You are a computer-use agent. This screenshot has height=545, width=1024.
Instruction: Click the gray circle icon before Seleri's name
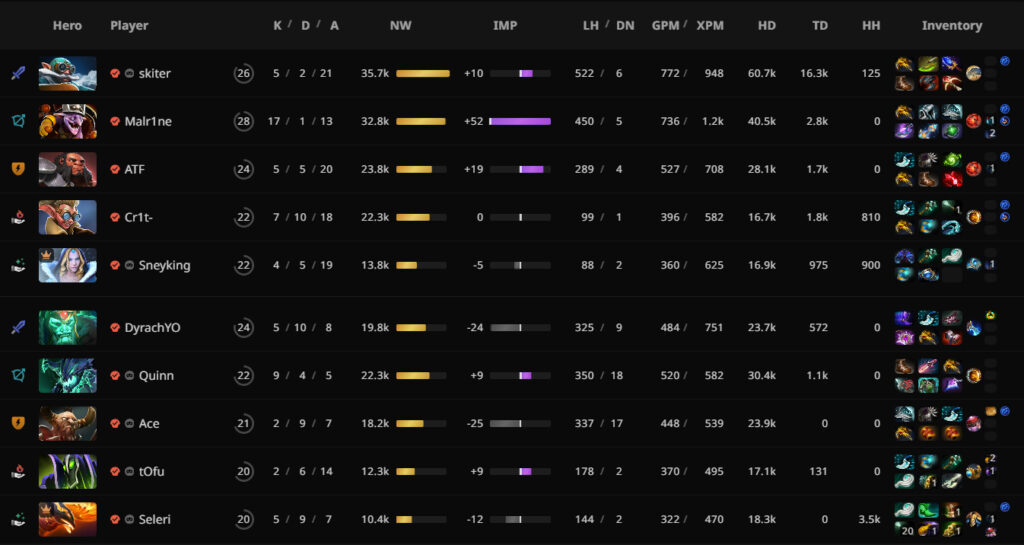tap(130, 519)
